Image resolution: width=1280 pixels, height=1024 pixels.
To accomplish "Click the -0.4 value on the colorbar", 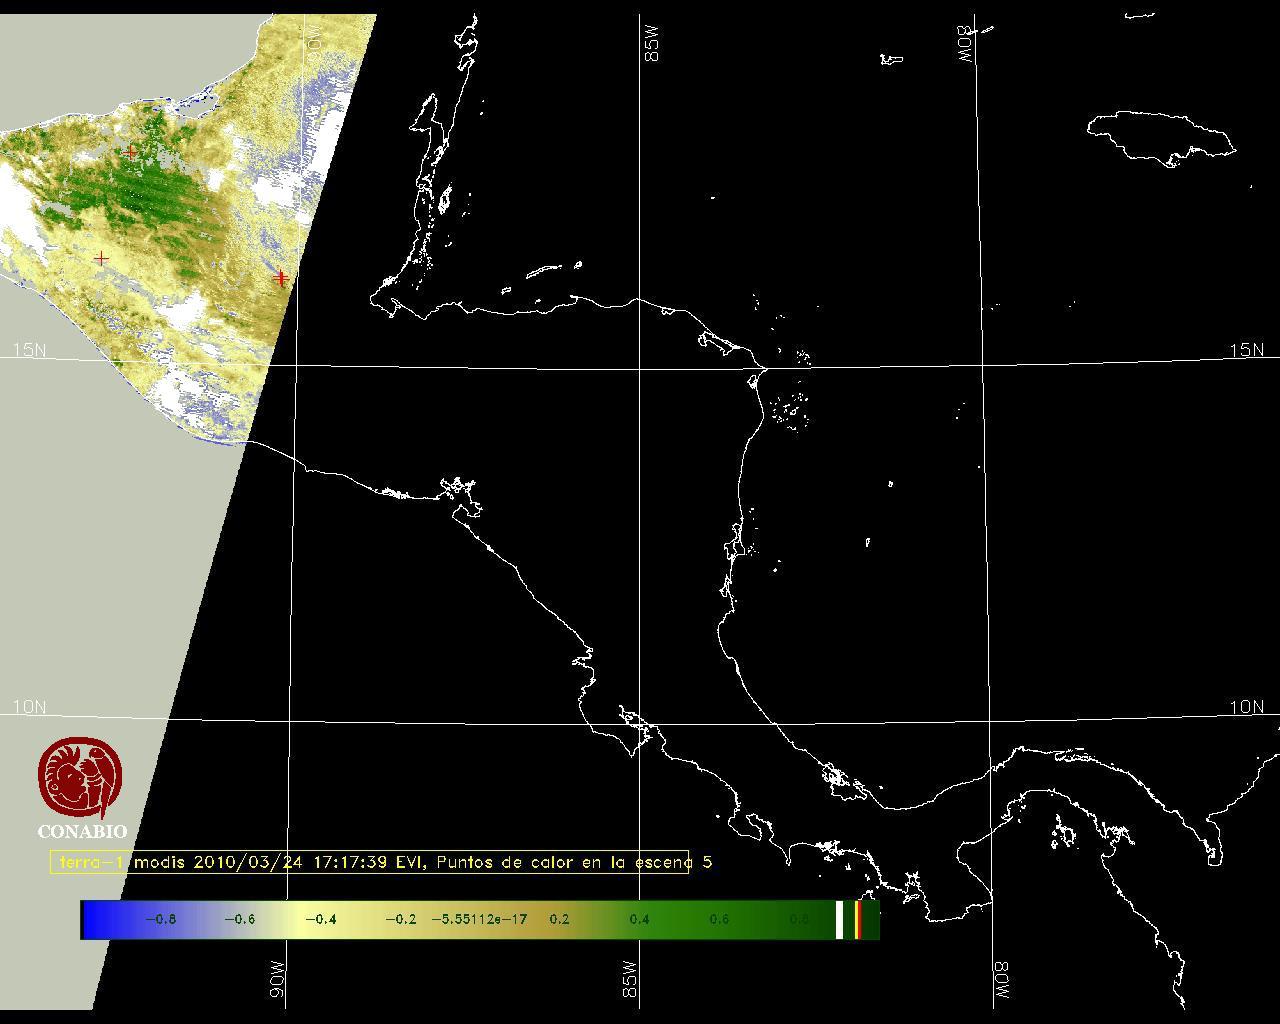I will coord(320,920).
